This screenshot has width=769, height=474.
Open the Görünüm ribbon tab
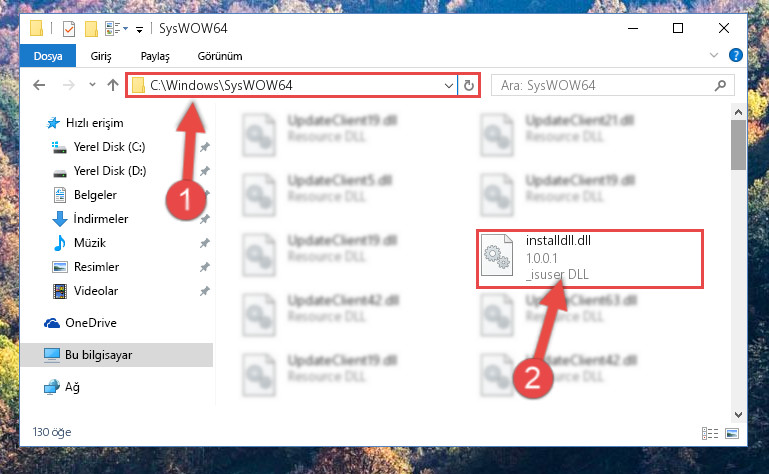[220, 56]
